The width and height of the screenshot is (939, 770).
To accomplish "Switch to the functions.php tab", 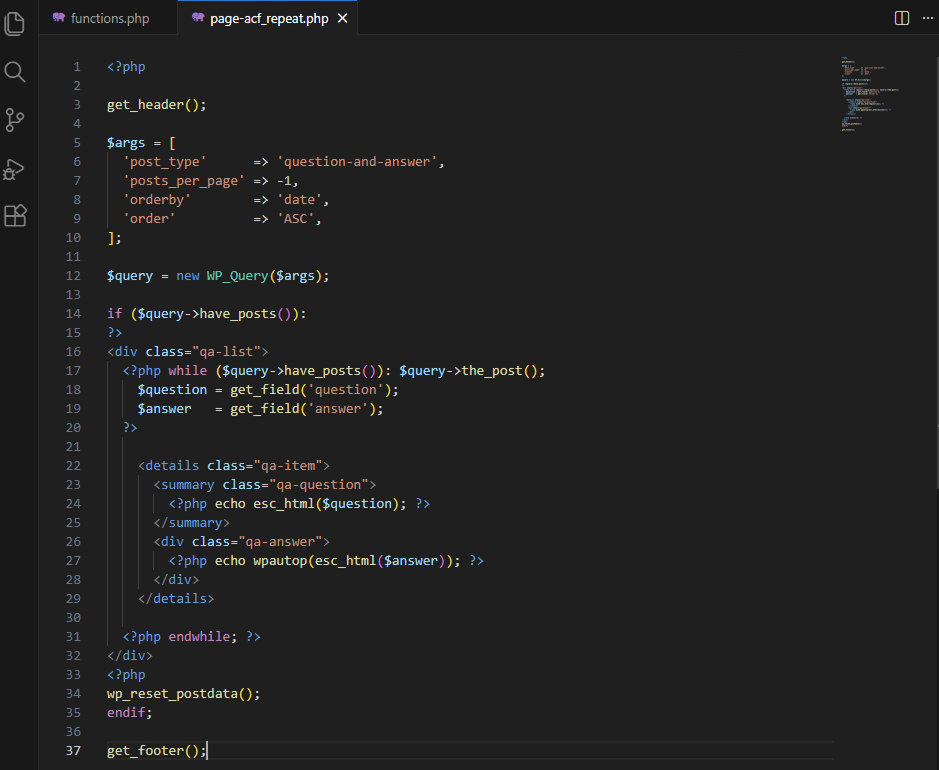I will pyautogui.click(x=109, y=18).
